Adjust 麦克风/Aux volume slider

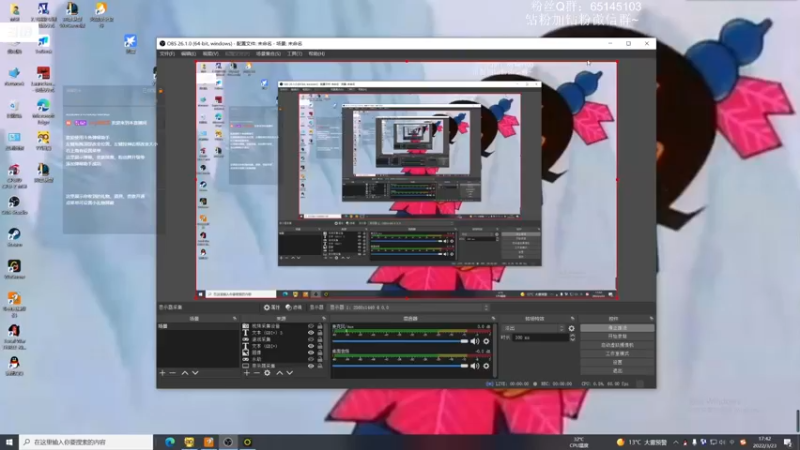point(400,341)
